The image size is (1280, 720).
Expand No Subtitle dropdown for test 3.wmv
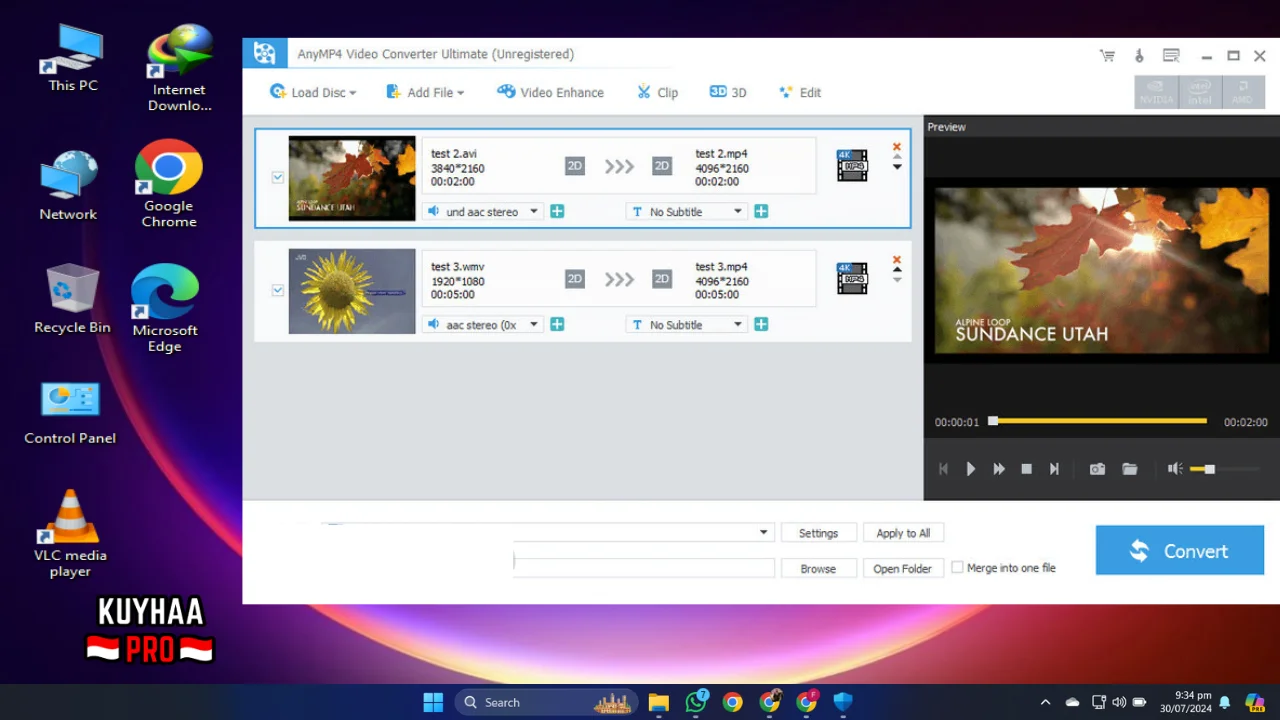[738, 325]
